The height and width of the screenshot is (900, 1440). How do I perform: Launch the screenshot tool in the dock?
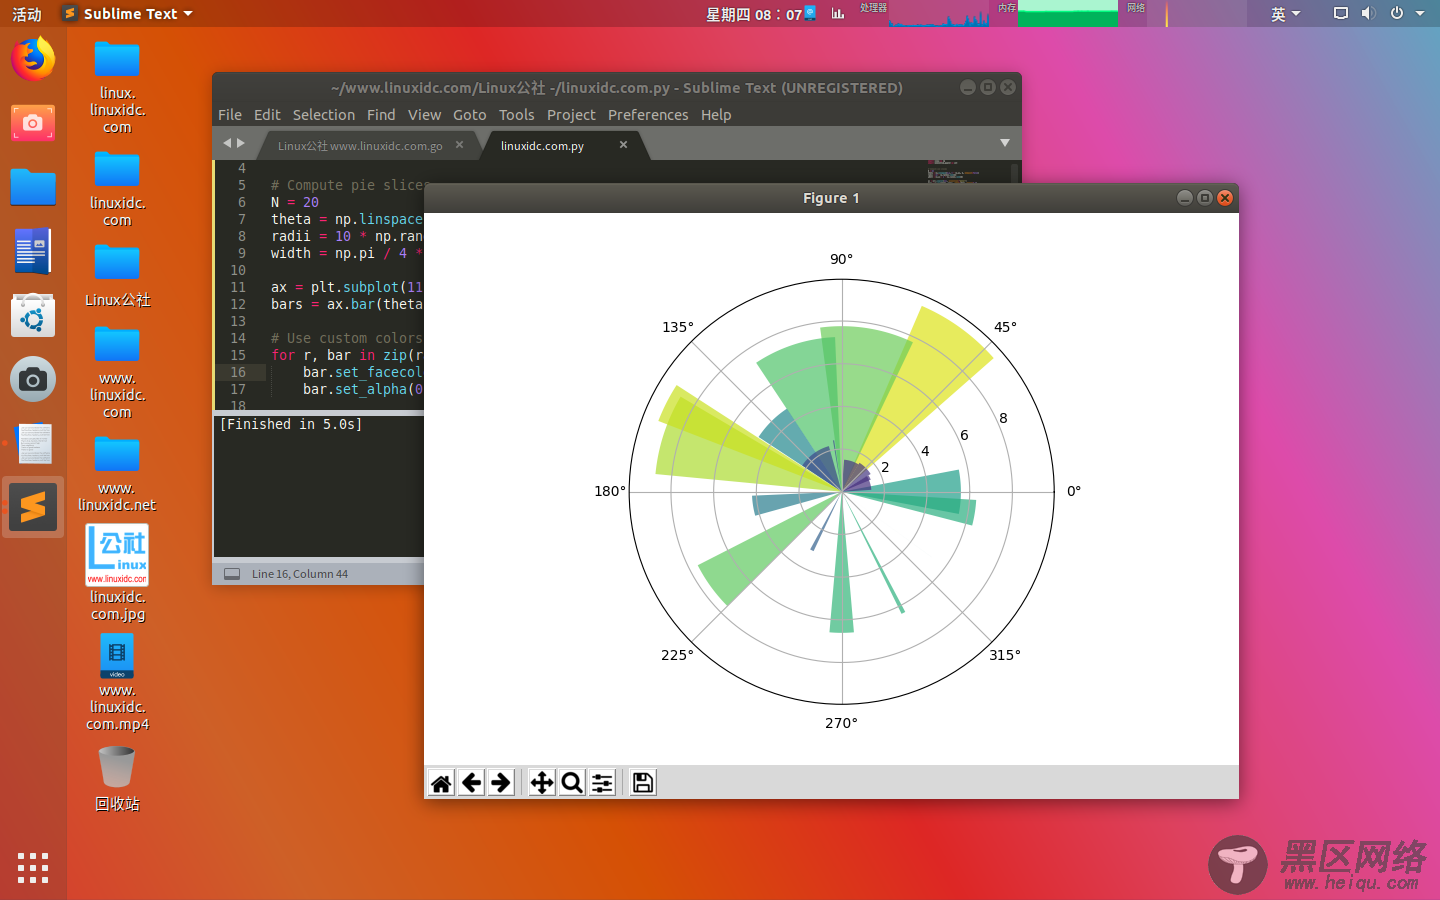tap(33, 123)
